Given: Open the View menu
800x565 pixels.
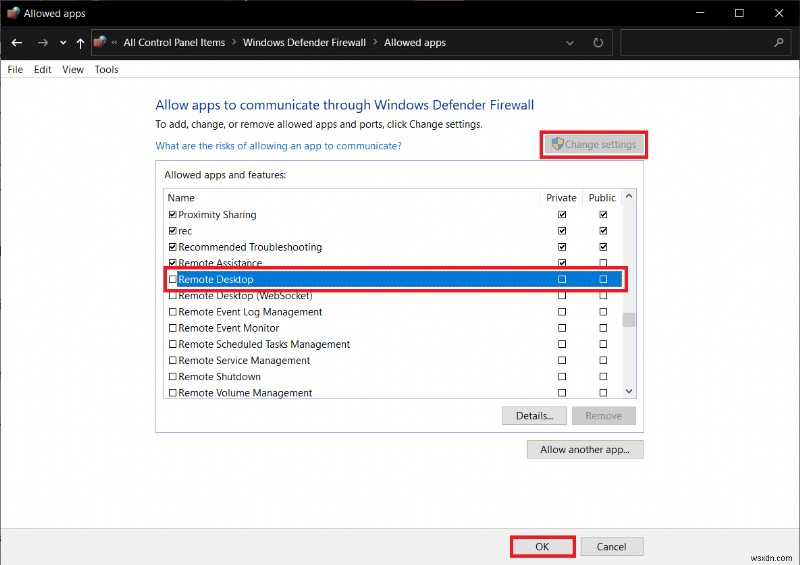Looking at the screenshot, I should click(73, 69).
